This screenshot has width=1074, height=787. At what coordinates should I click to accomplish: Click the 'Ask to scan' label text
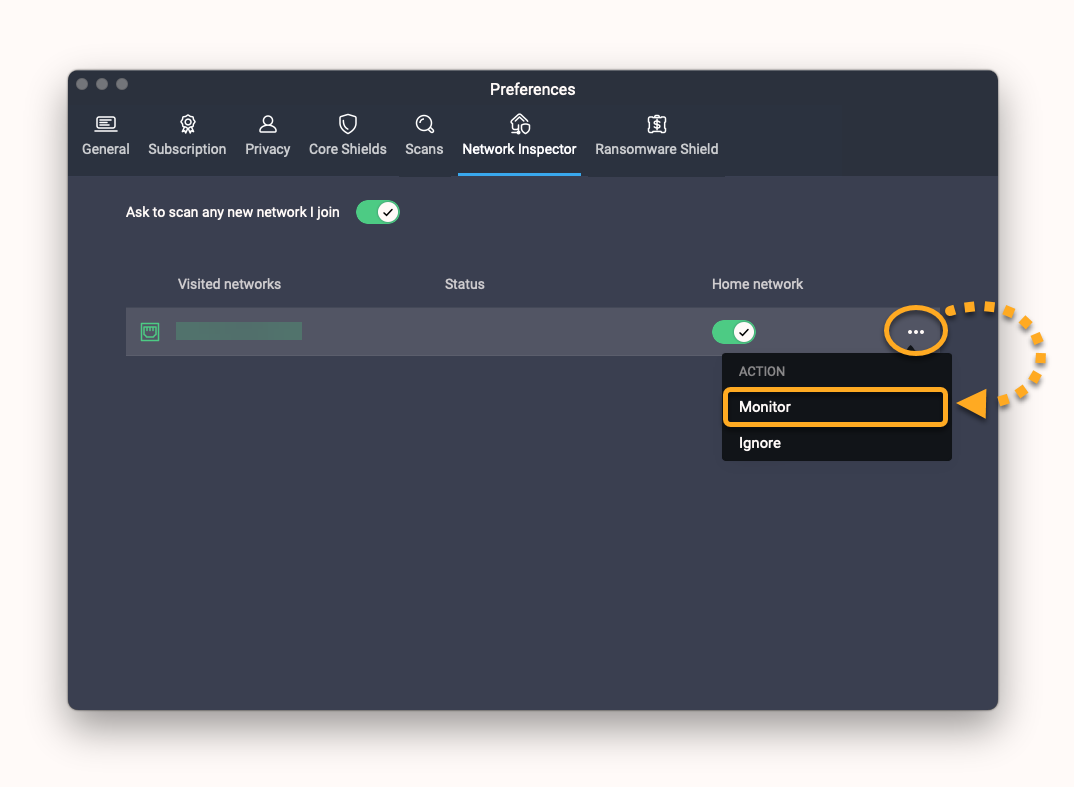coord(232,212)
